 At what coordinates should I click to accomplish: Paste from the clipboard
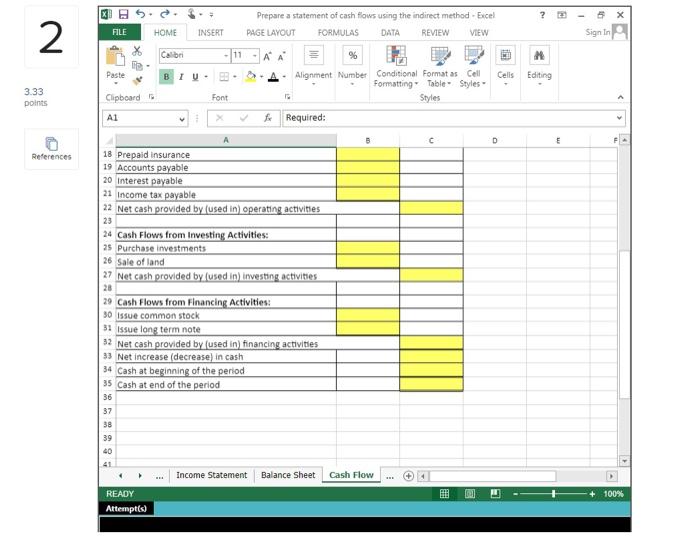[115, 65]
